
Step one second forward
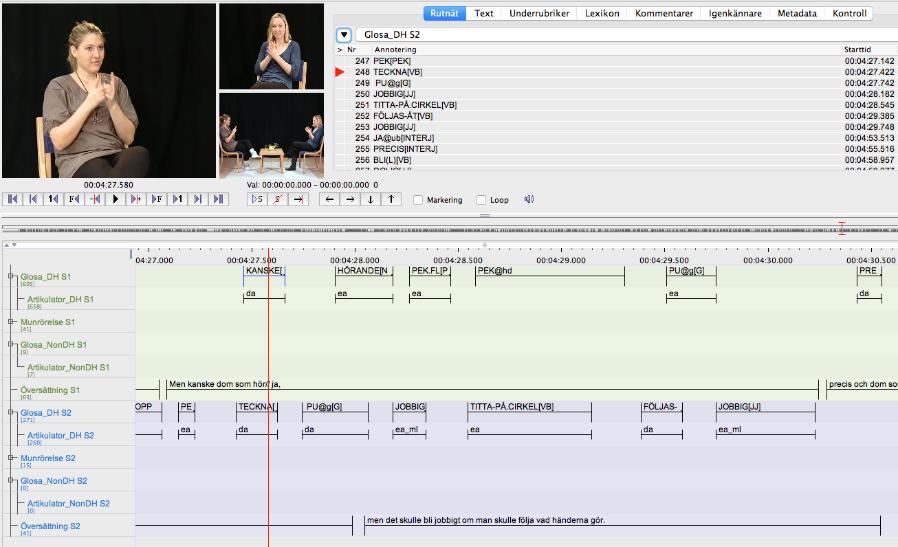(178, 199)
